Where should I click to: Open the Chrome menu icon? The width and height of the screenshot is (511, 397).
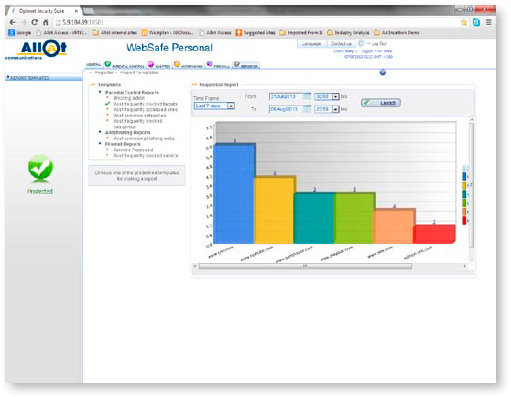[x=488, y=22]
